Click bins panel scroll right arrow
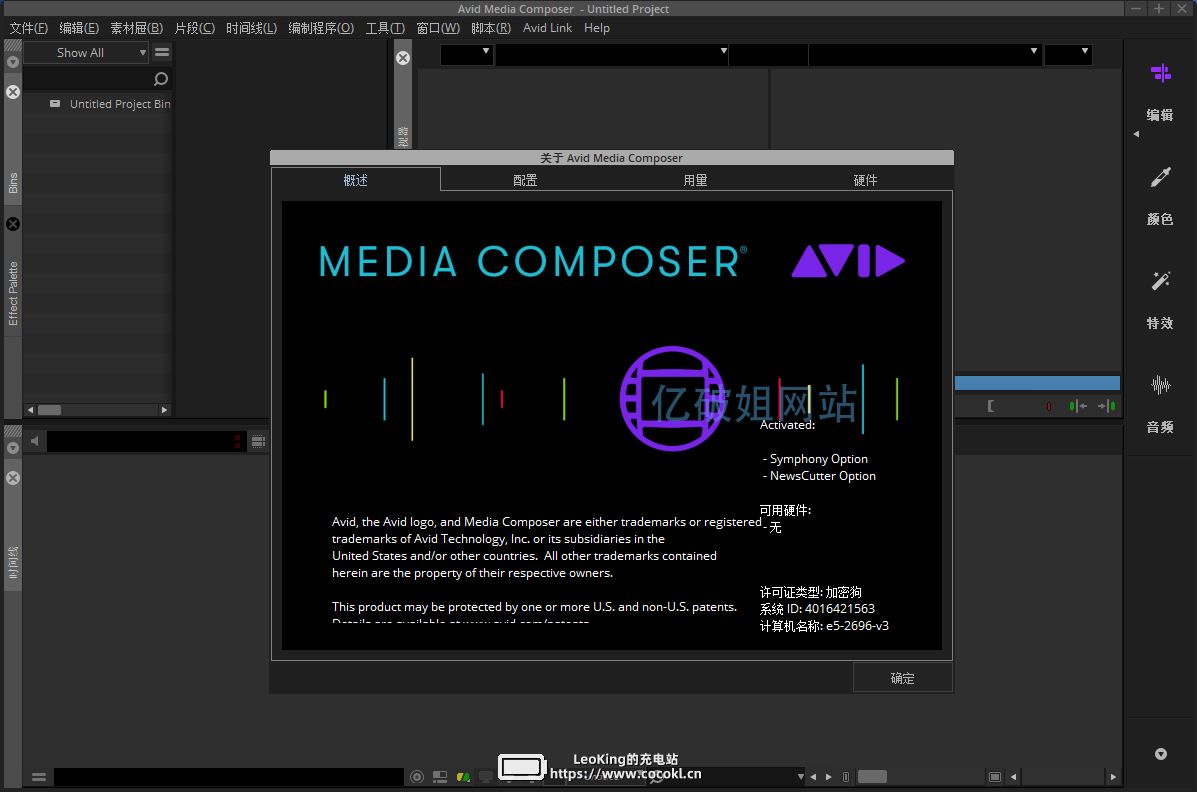This screenshot has width=1197, height=792. (164, 410)
